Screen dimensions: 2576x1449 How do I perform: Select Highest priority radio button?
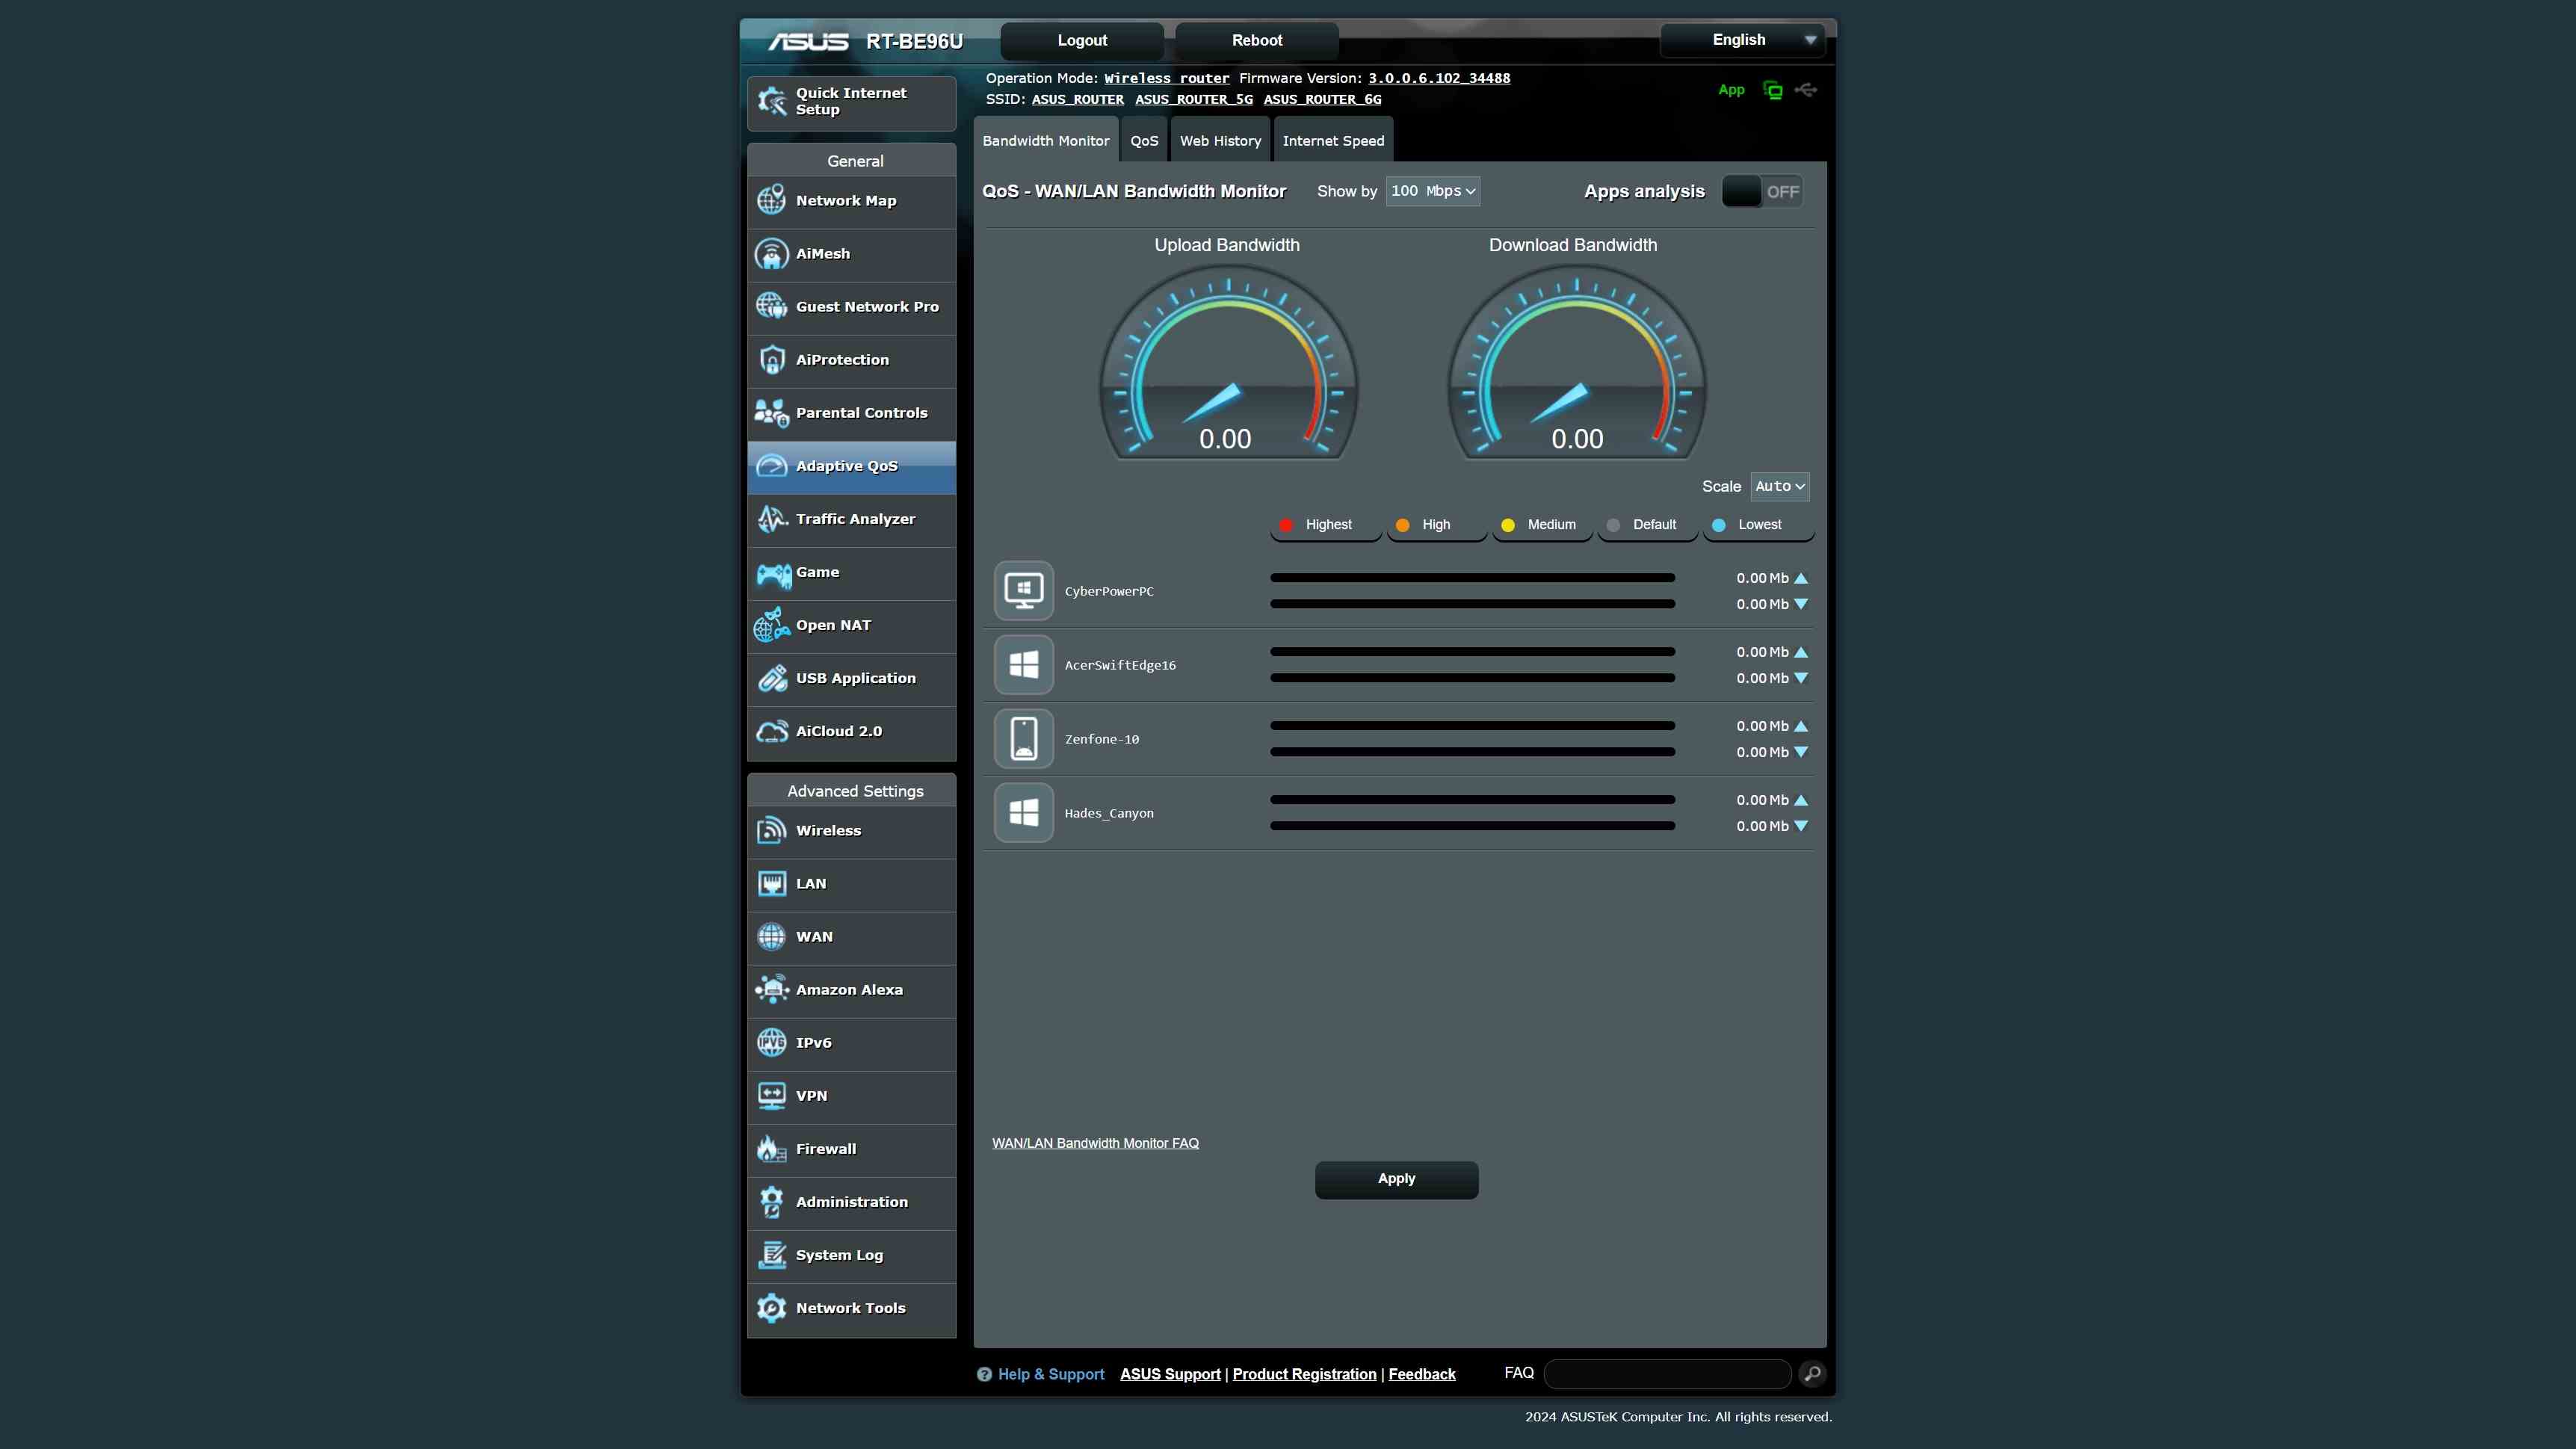click(x=1286, y=524)
